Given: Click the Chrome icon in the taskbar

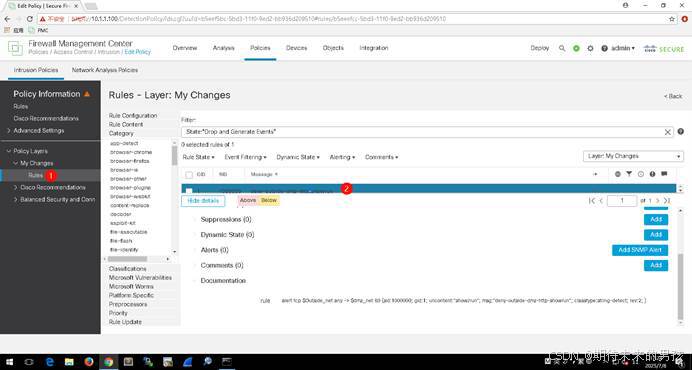Looking at the screenshot, I should coord(109,362).
